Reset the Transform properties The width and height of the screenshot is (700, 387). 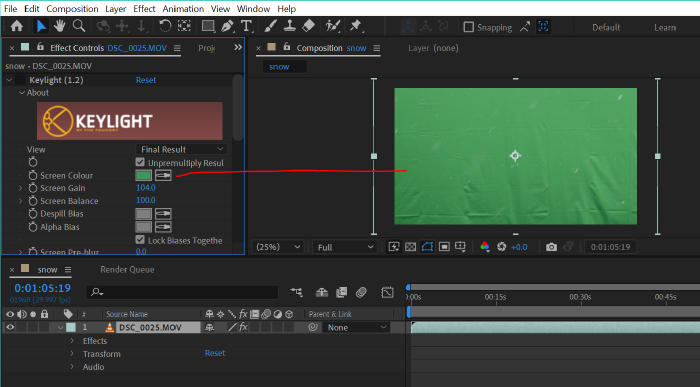pos(215,353)
